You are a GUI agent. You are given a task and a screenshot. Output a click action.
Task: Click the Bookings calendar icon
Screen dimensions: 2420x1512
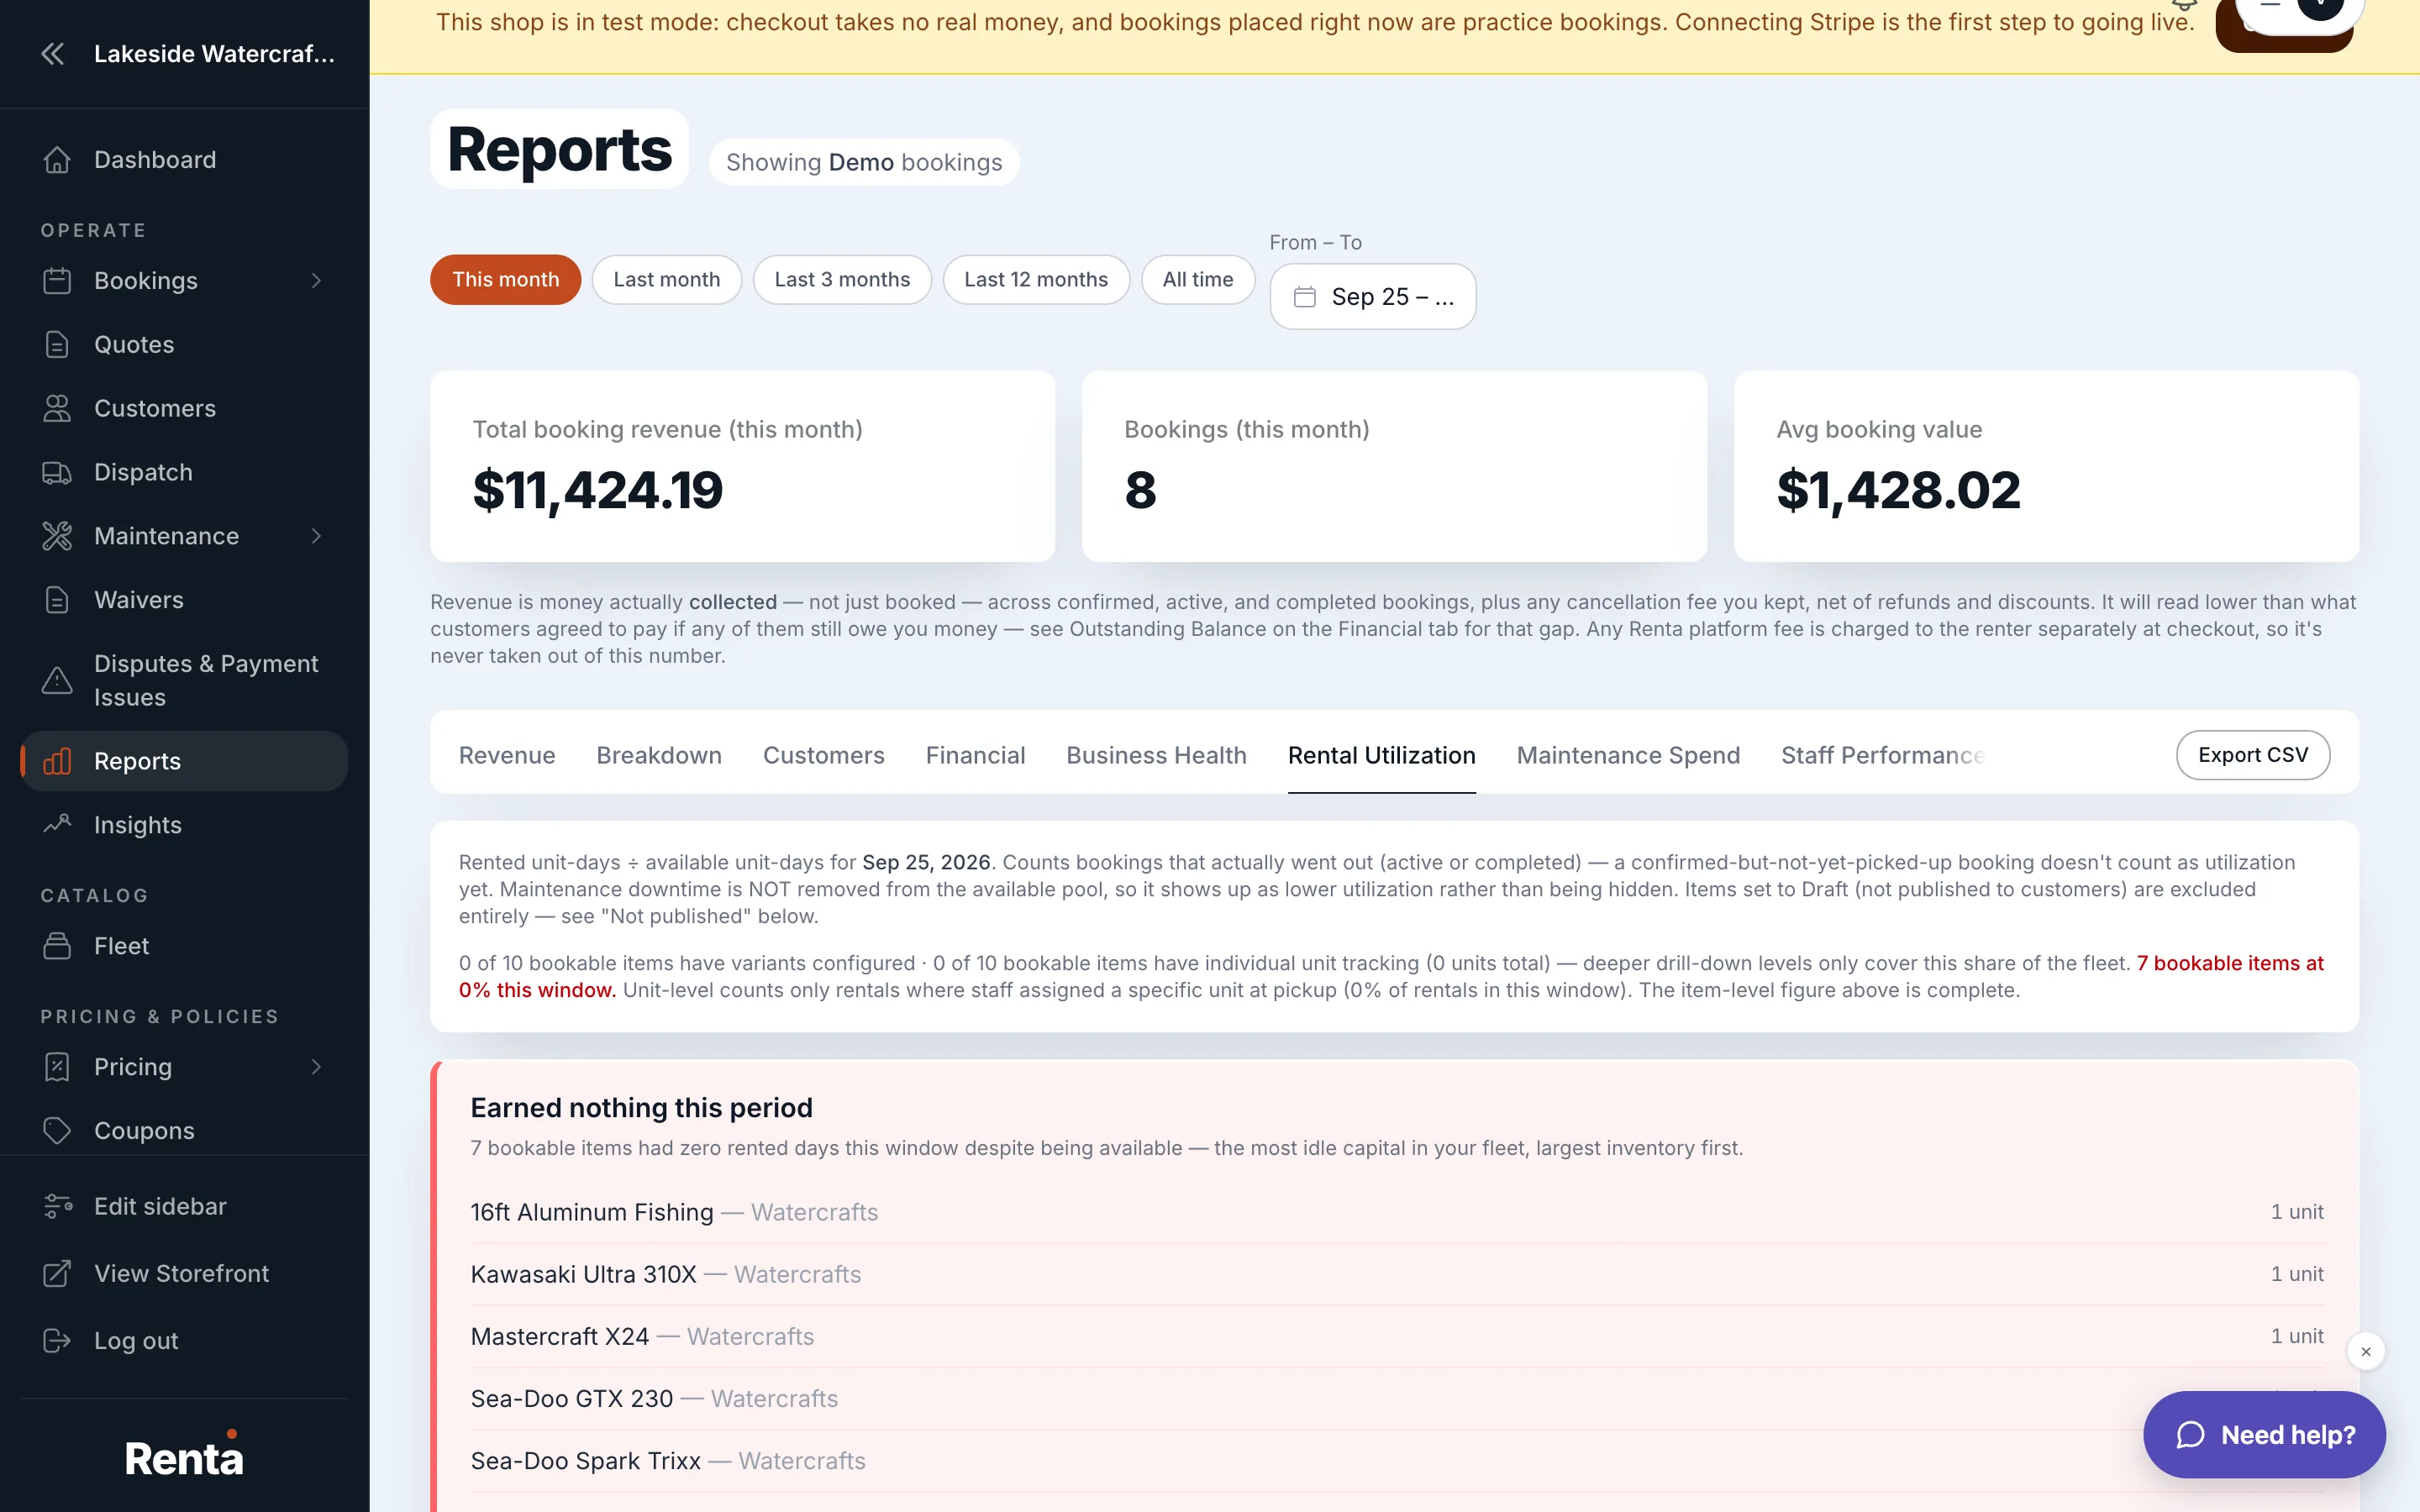tap(57, 281)
